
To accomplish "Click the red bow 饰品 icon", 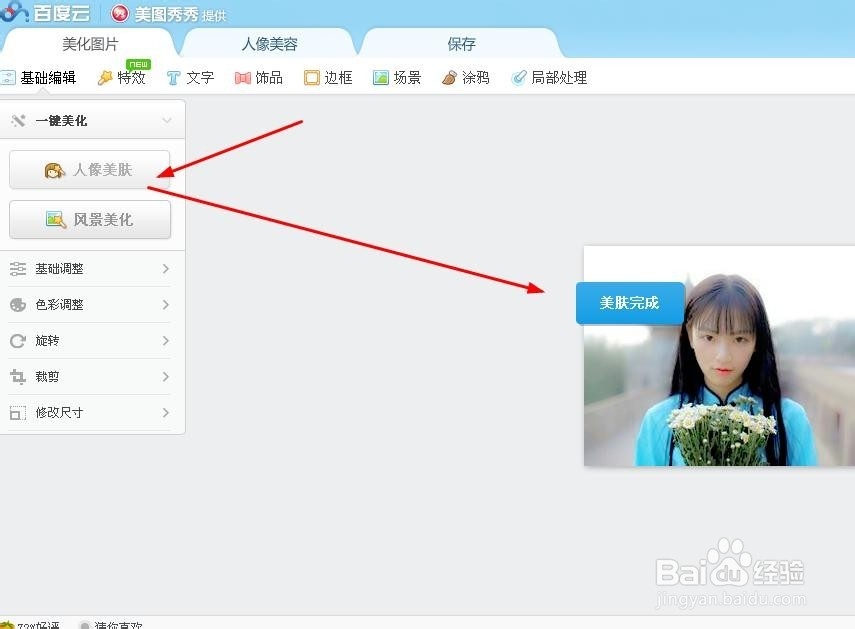I will (x=243, y=78).
